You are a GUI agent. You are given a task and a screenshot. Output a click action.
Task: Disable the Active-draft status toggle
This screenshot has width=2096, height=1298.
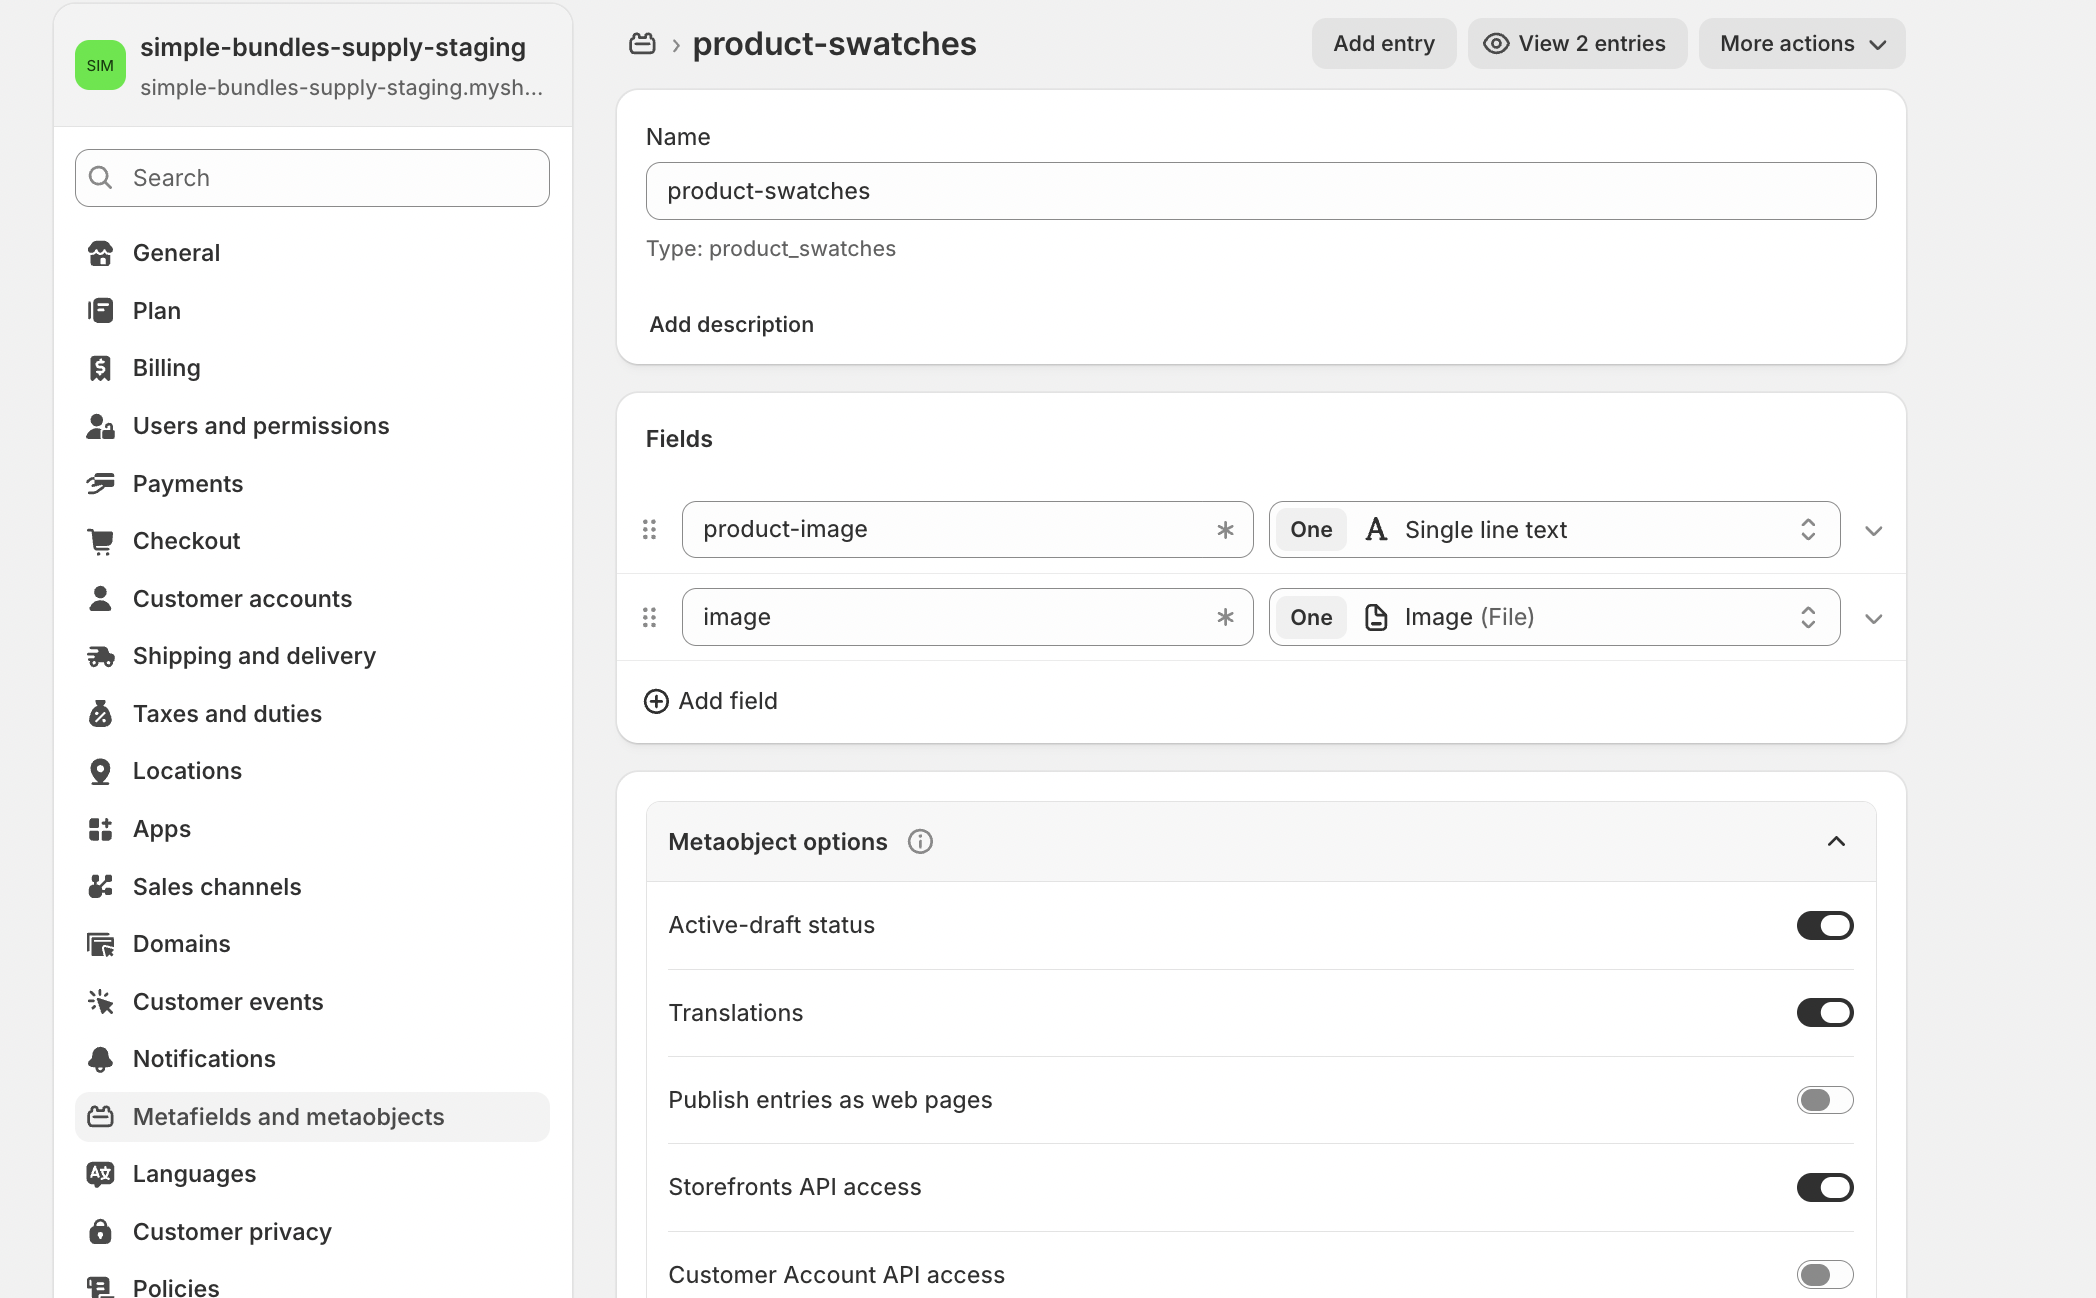tap(1824, 926)
